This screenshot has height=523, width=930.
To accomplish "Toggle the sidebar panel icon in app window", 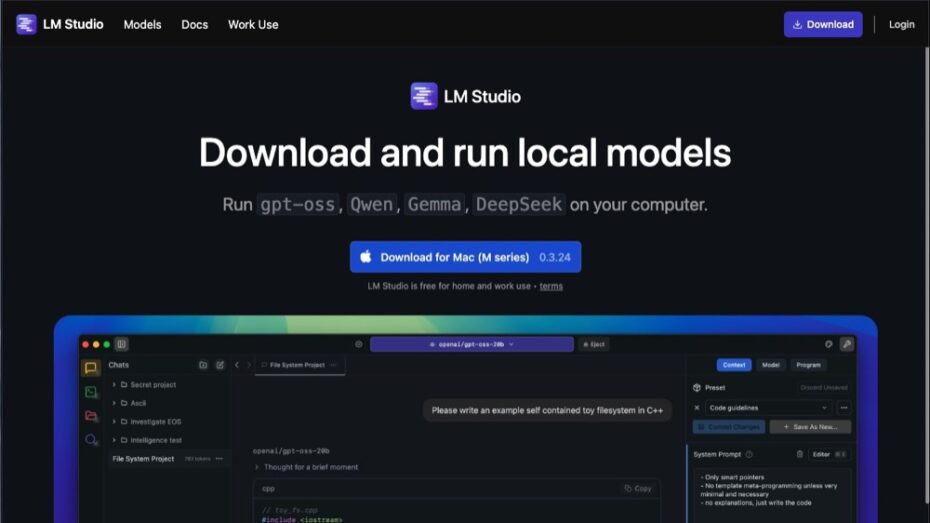I will point(122,344).
